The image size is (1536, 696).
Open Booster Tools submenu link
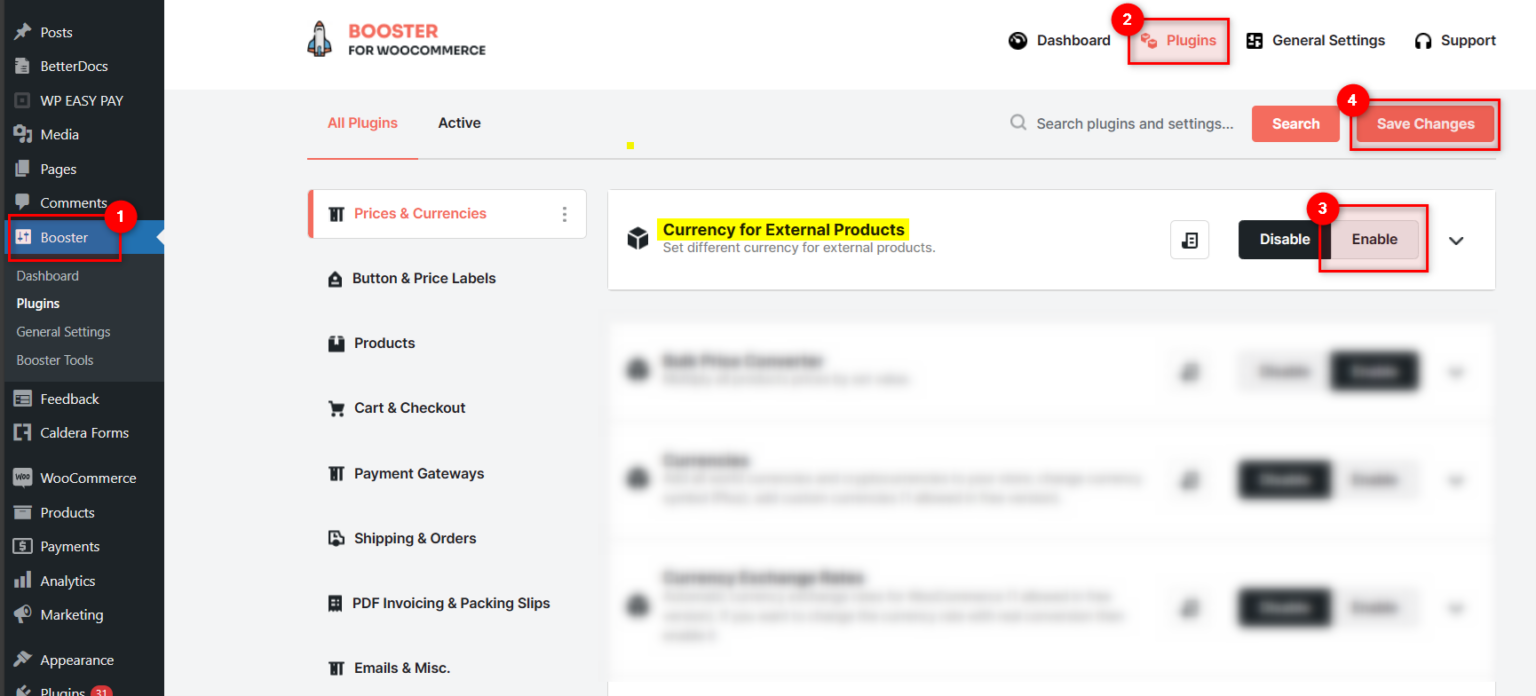point(55,360)
